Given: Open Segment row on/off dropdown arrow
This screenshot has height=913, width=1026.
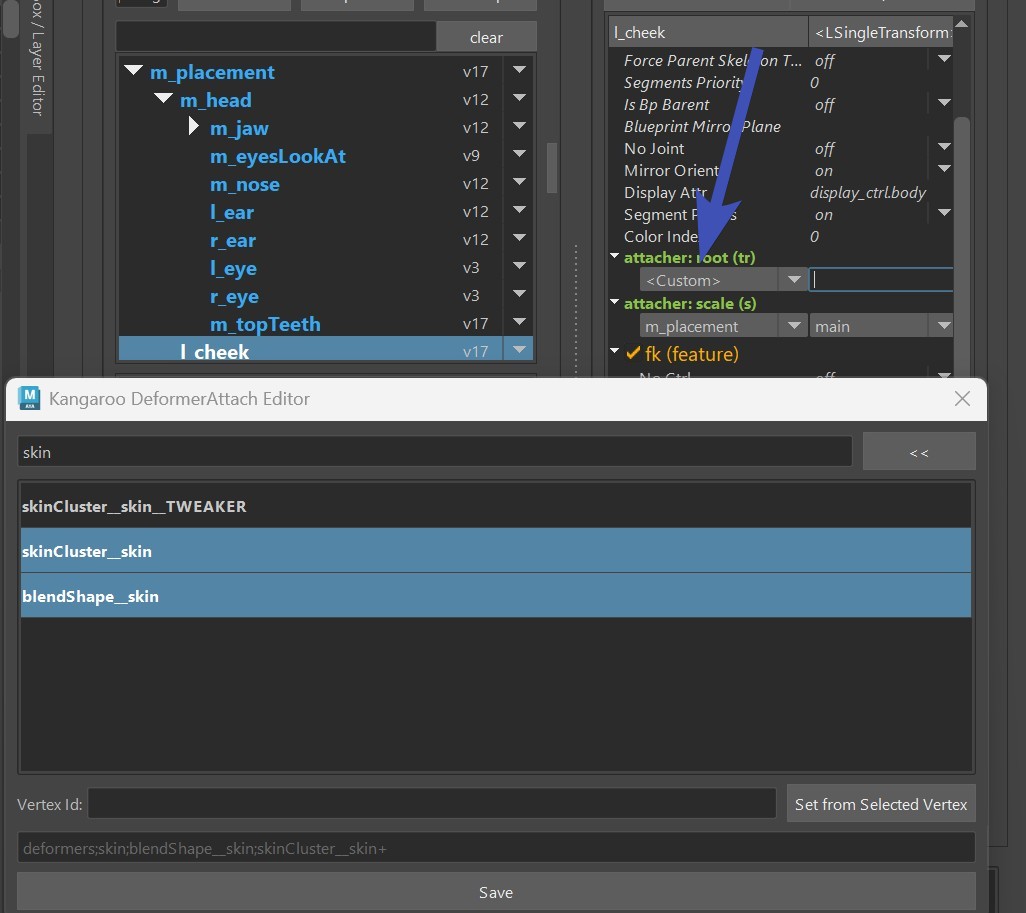Looking at the screenshot, I should tap(944, 213).
